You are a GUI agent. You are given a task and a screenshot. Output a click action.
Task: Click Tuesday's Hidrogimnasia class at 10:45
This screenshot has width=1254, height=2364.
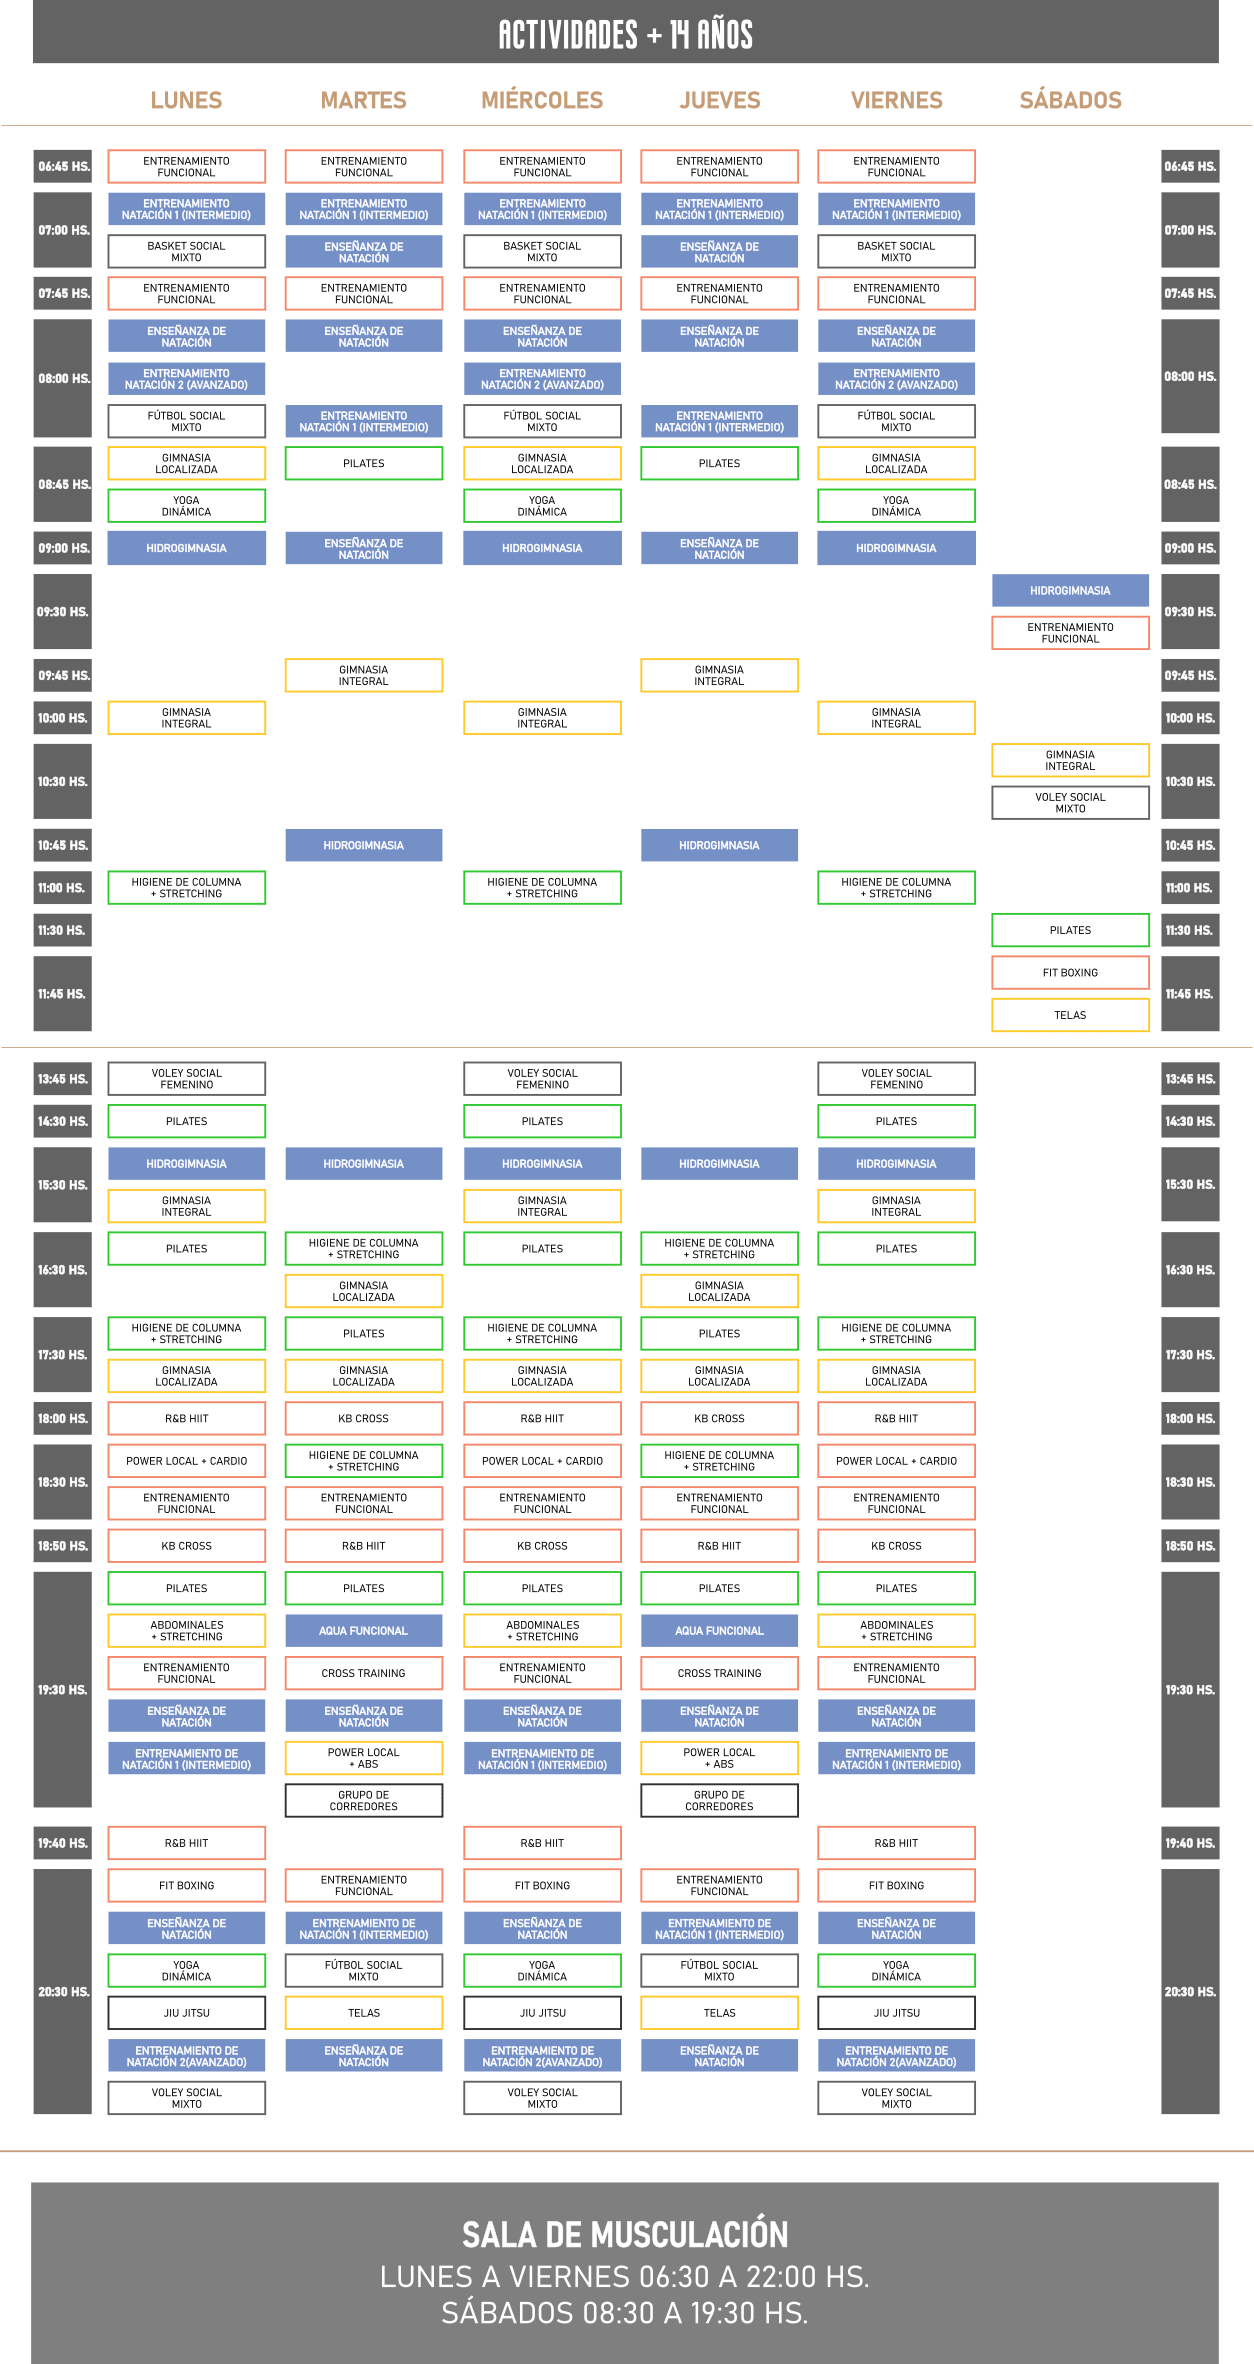364,846
